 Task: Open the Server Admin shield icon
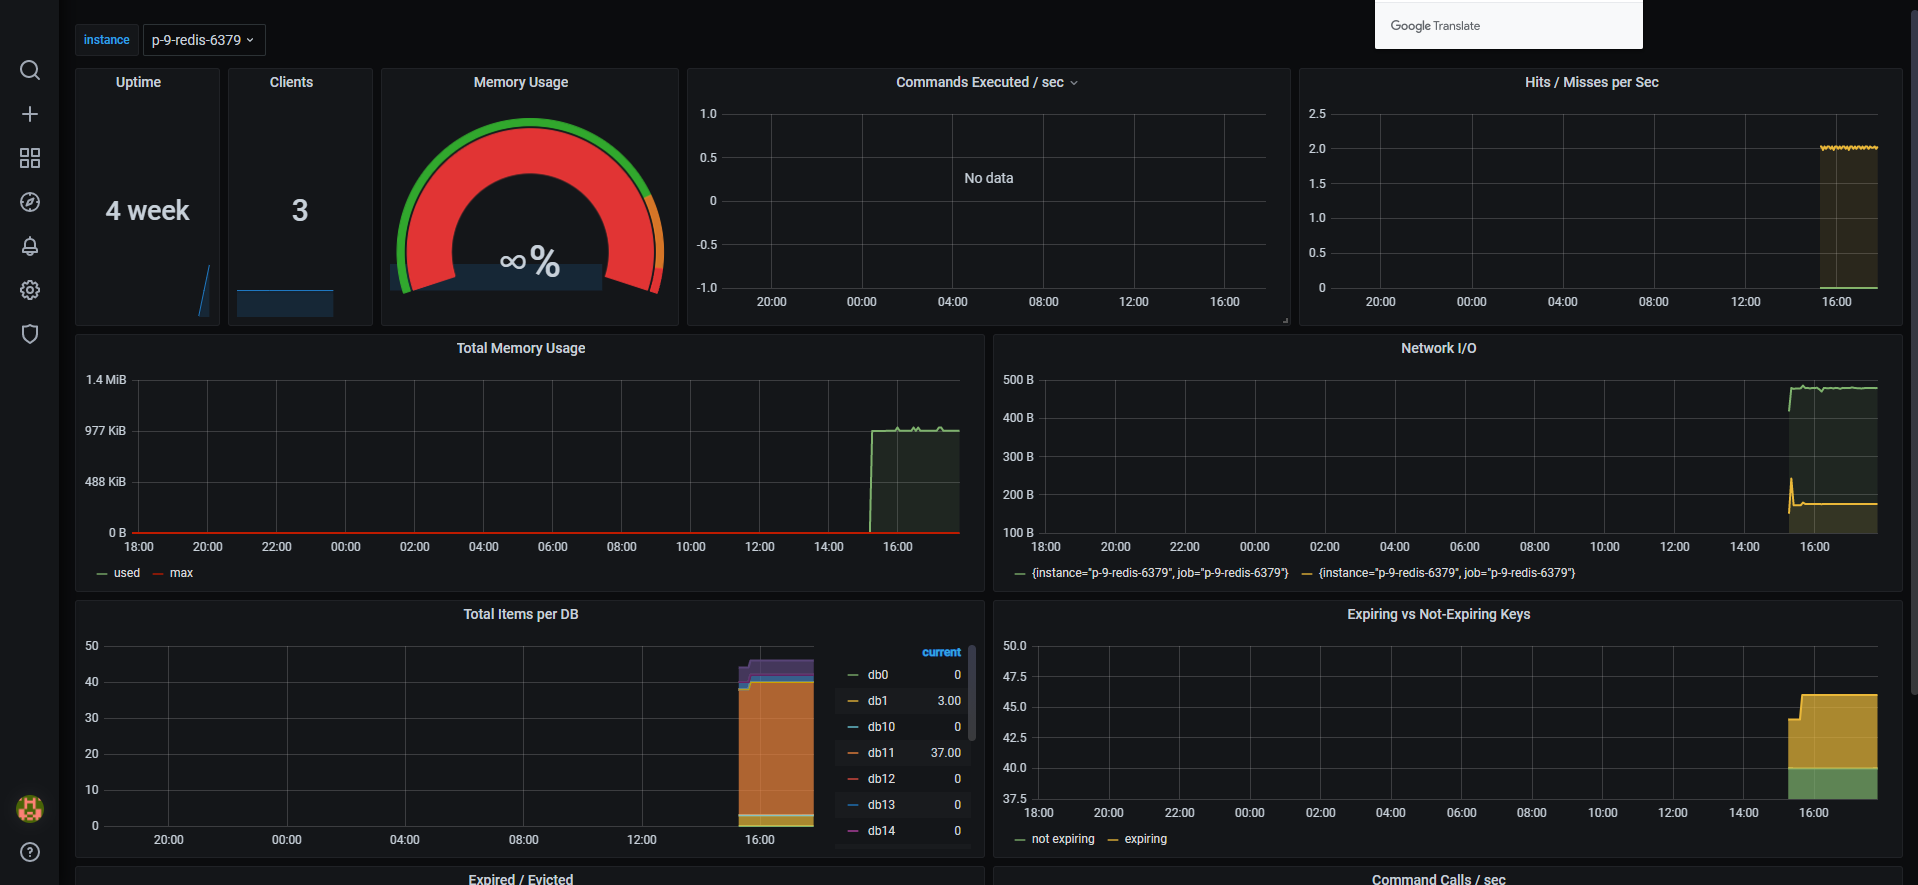coord(30,334)
